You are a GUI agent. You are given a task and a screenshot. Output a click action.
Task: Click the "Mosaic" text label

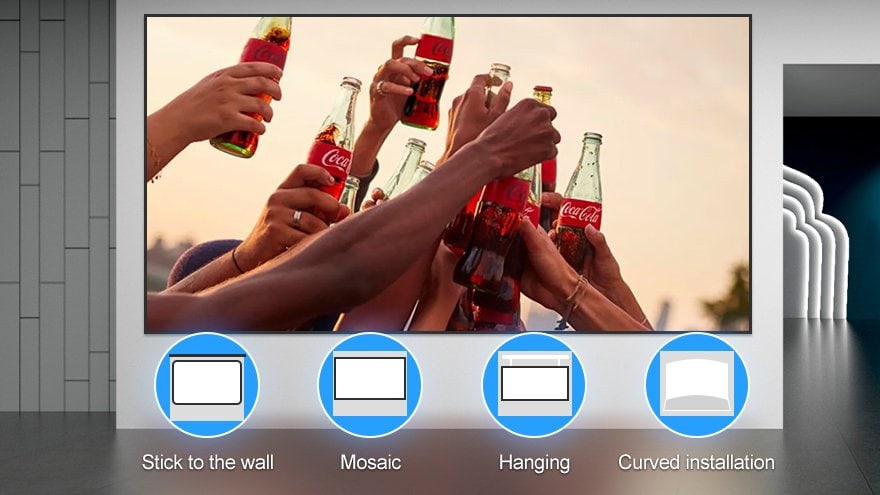coord(370,462)
